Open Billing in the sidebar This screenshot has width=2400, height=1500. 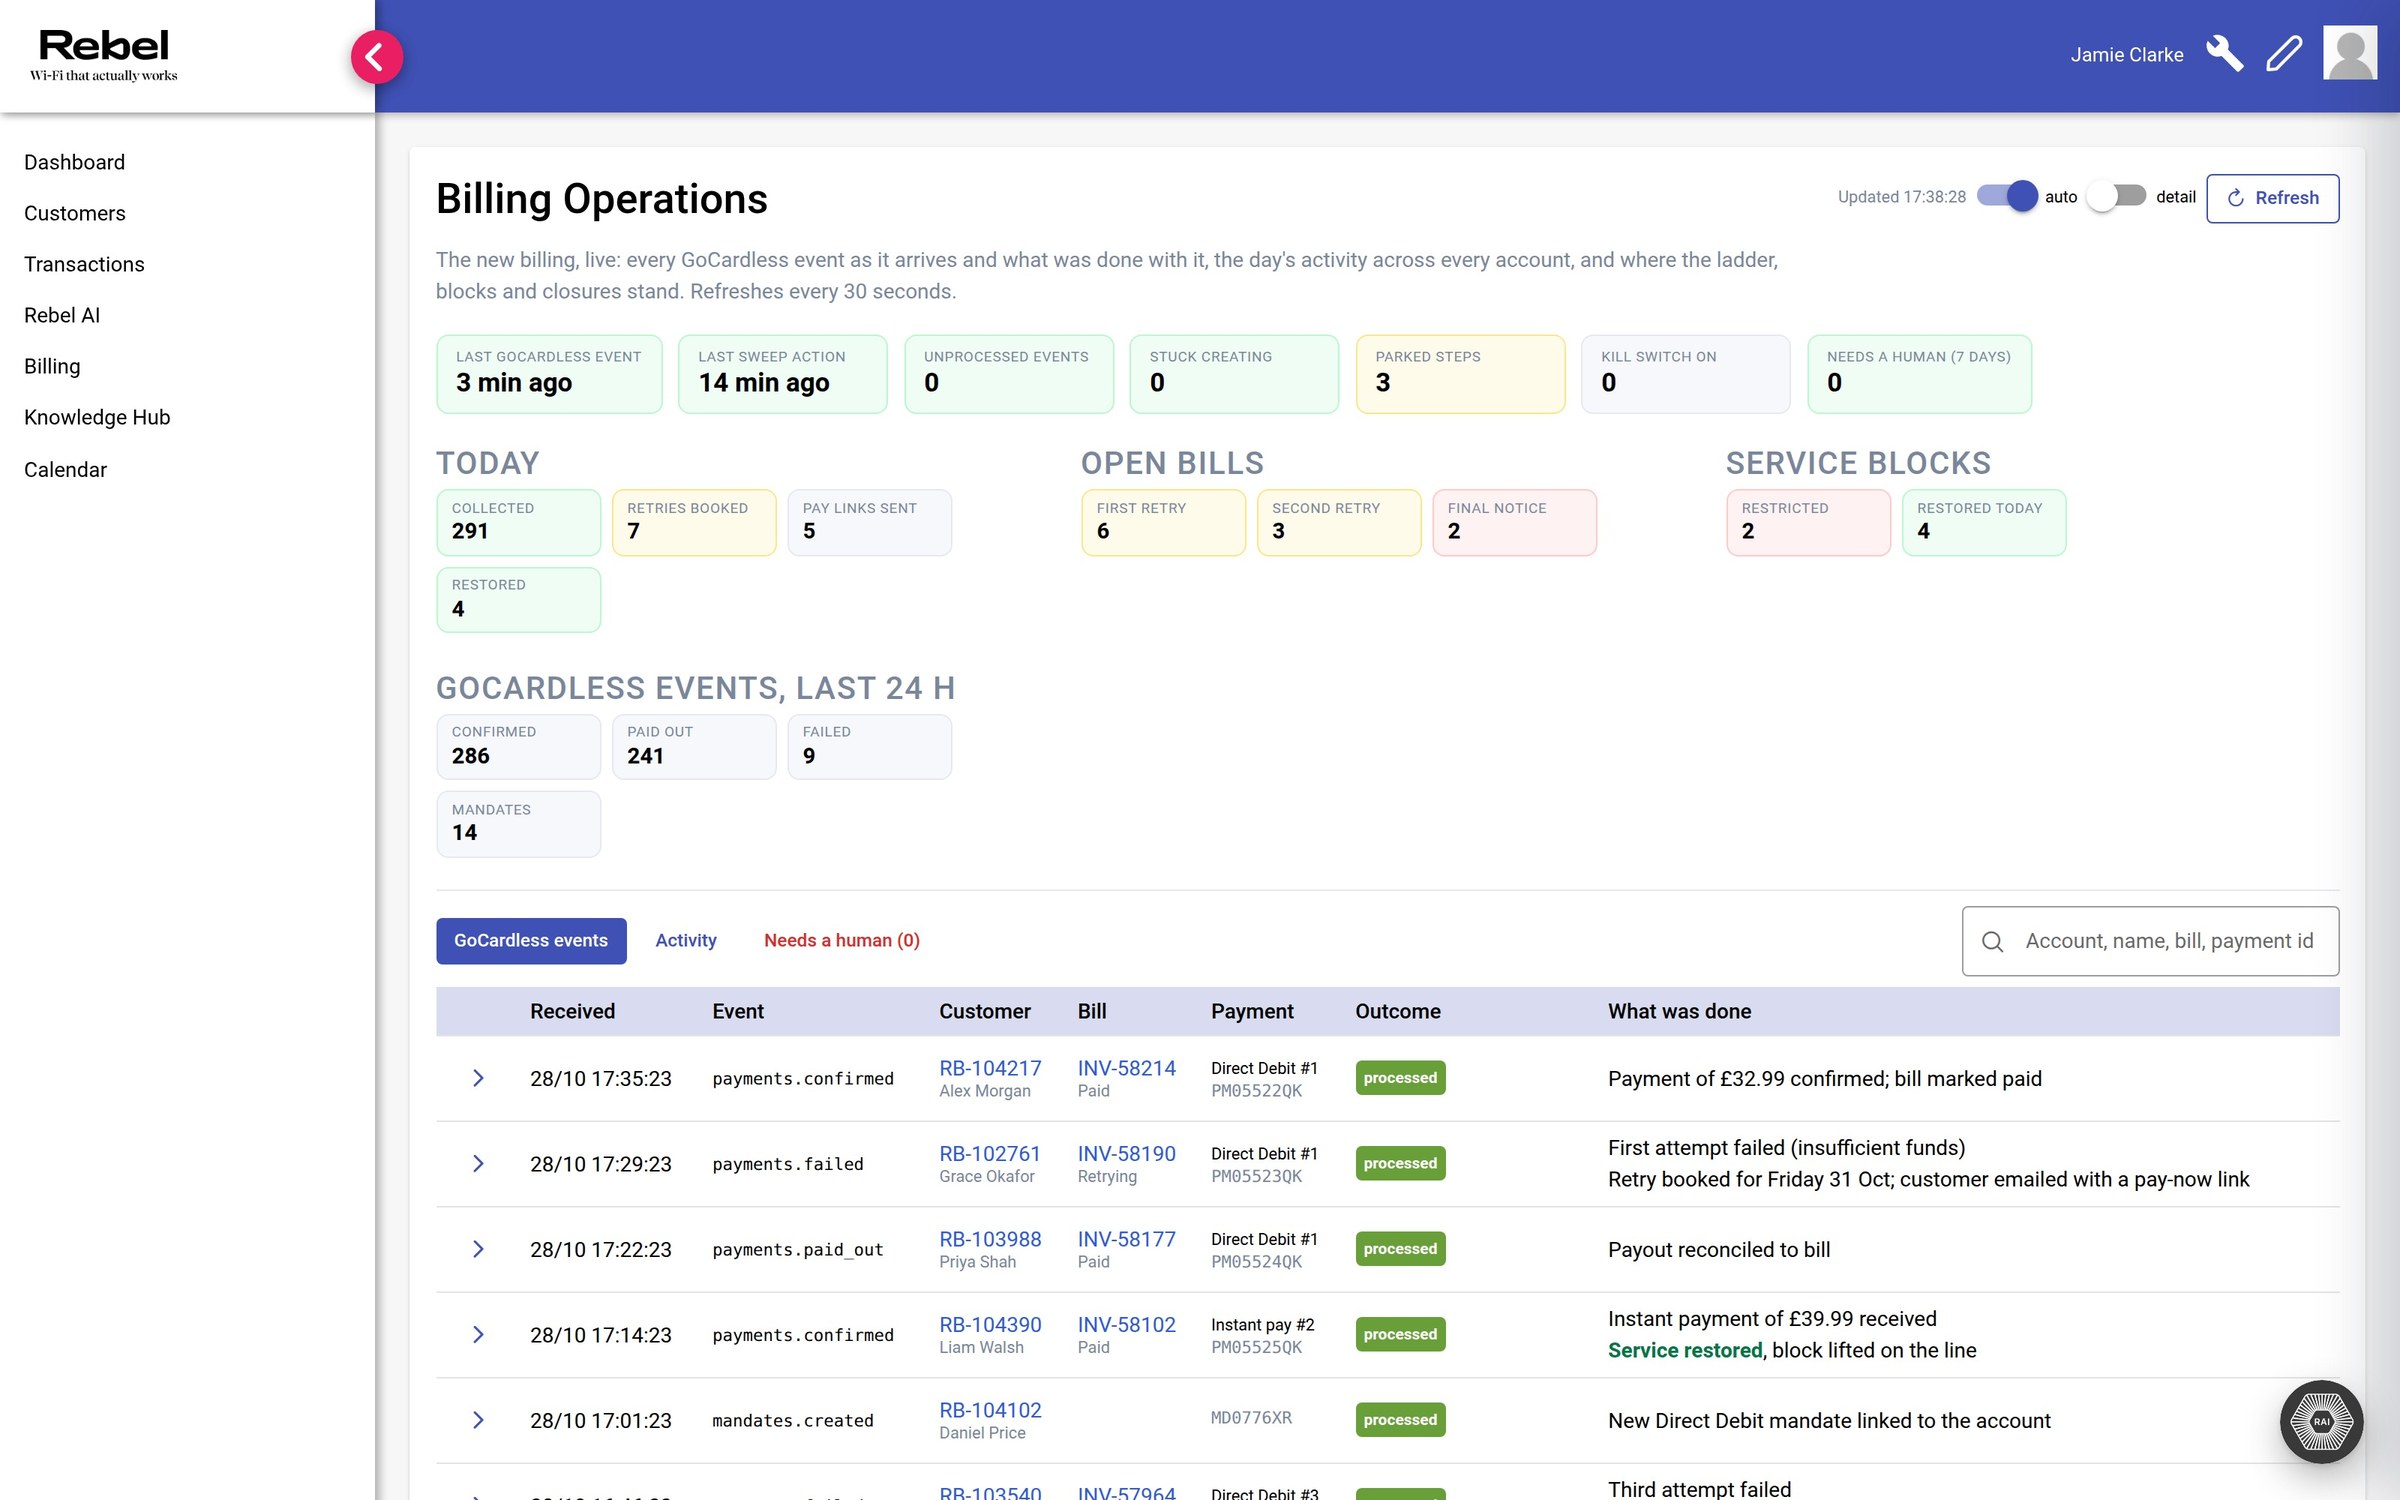pos(52,366)
